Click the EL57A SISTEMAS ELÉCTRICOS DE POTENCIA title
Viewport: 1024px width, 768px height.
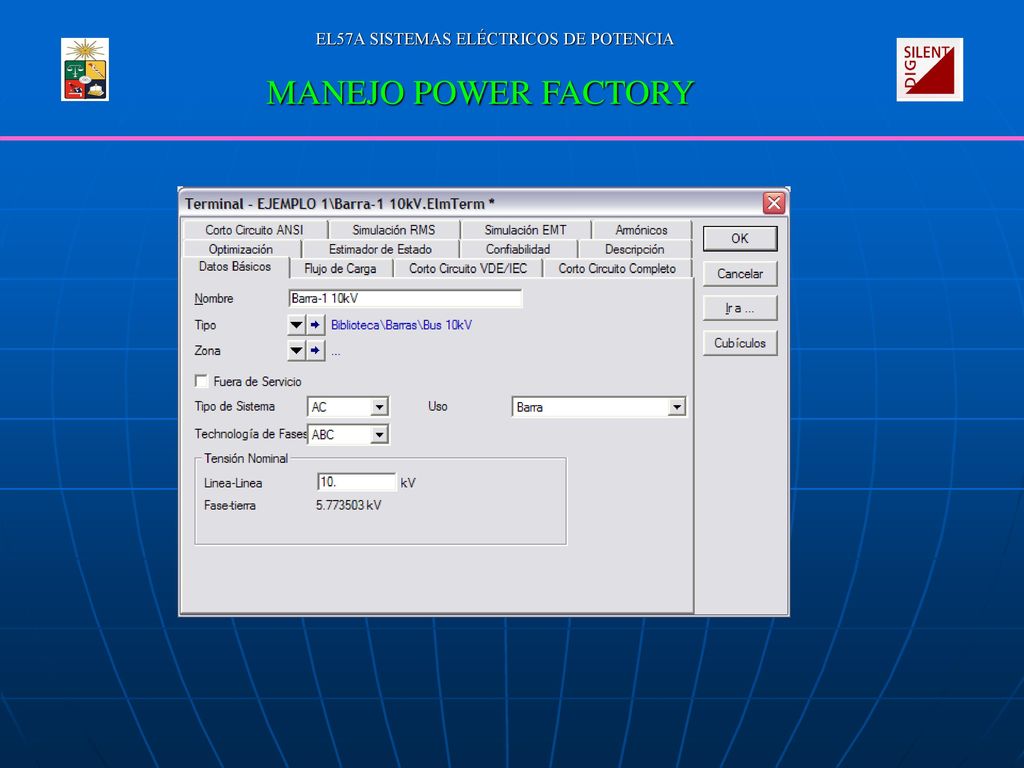tap(494, 39)
